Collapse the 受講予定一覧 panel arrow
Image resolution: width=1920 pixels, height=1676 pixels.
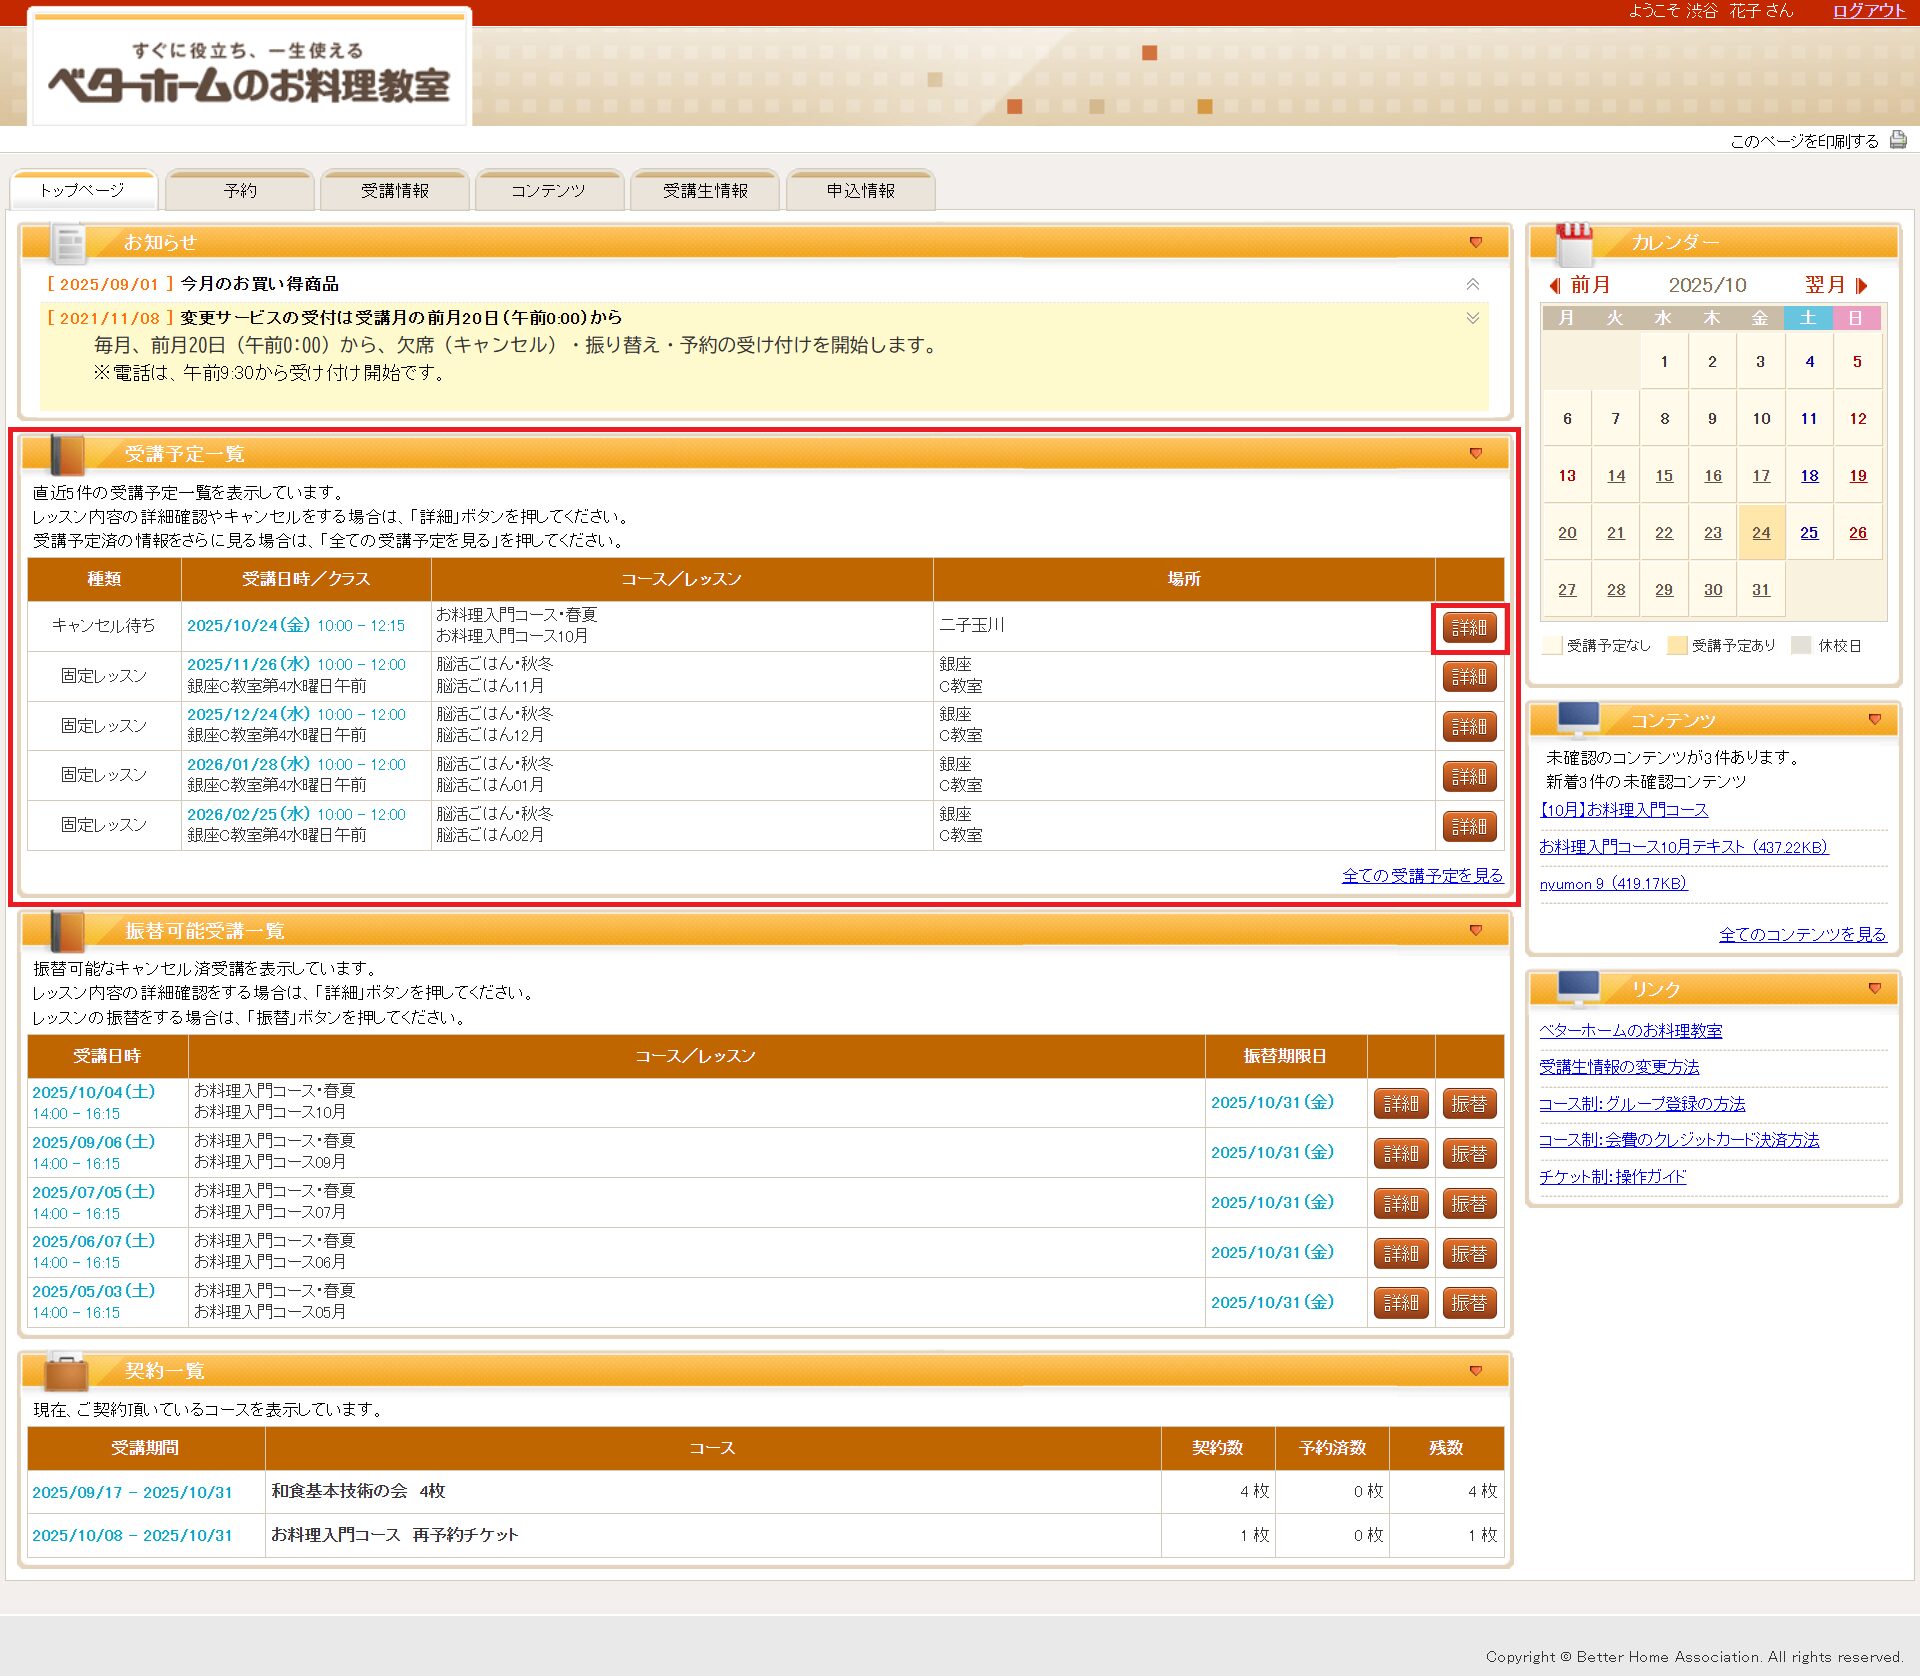[x=1475, y=454]
